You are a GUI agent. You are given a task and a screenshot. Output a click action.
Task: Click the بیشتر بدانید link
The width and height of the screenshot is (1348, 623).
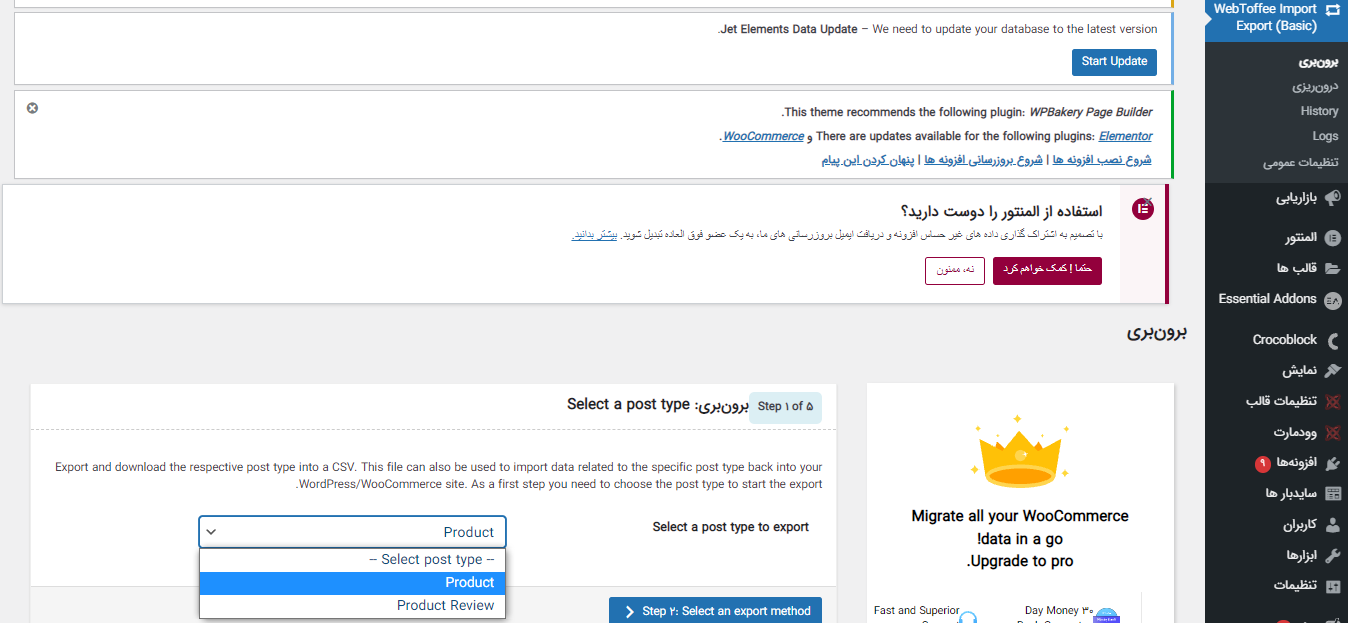595,235
